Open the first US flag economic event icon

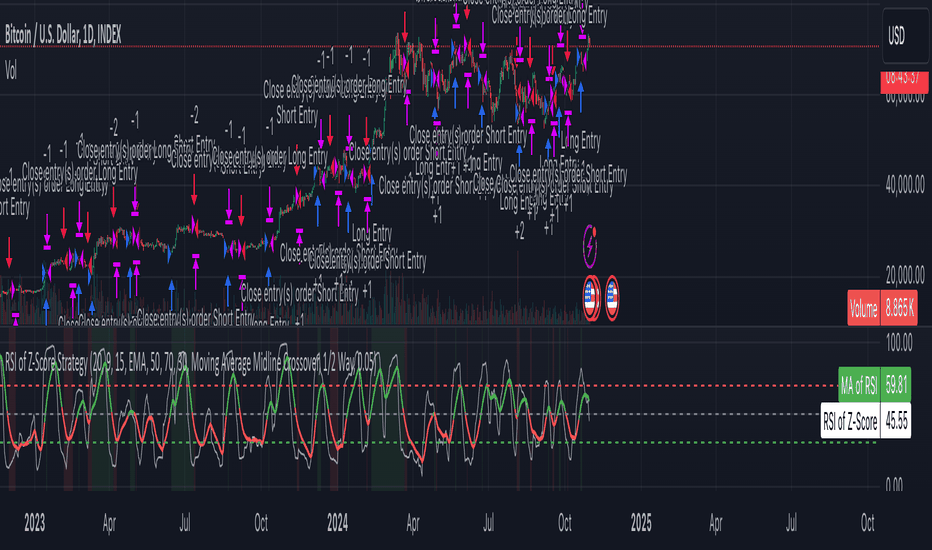point(590,298)
